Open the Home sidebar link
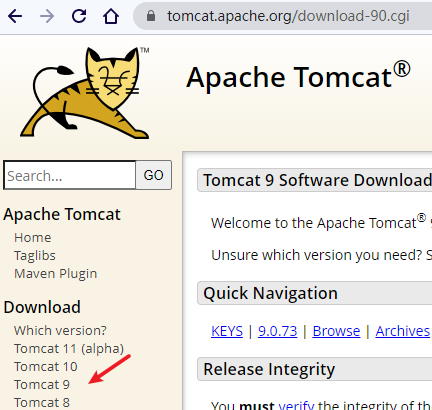This screenshot has width=432, height=410. [x=33, y=238]
